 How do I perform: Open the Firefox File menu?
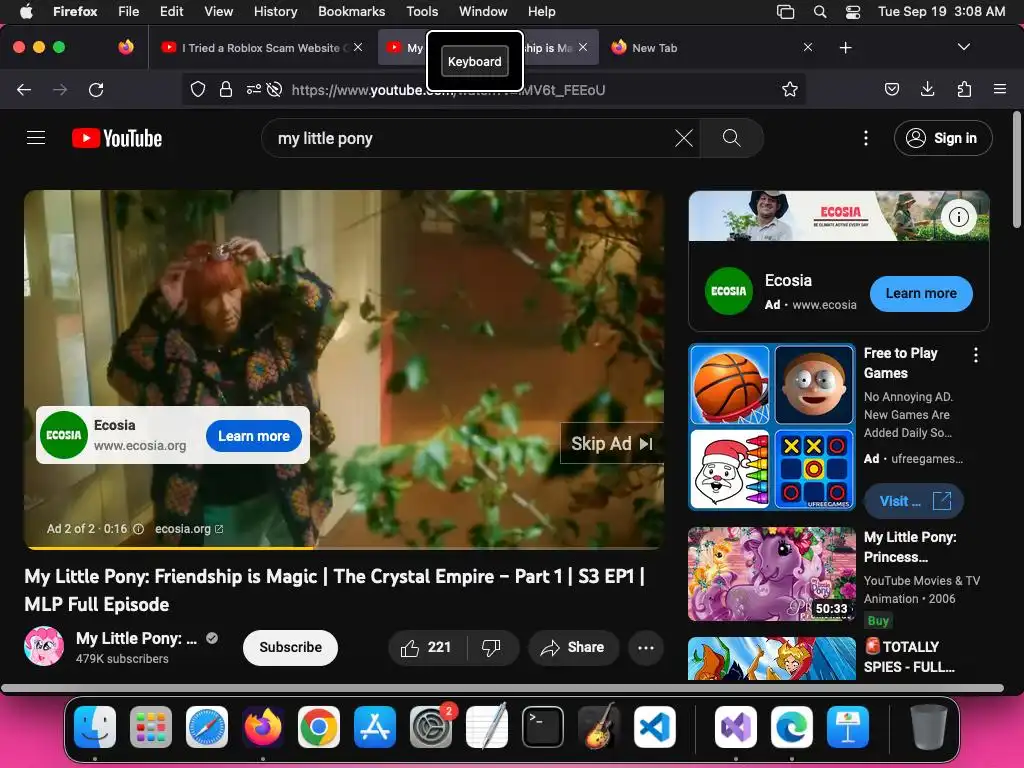(x=129, y=11)
